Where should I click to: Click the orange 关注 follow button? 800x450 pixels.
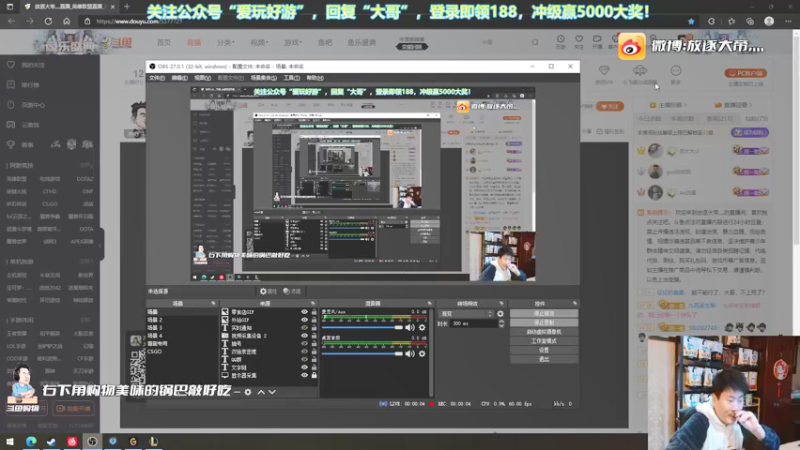click(609, 106)
